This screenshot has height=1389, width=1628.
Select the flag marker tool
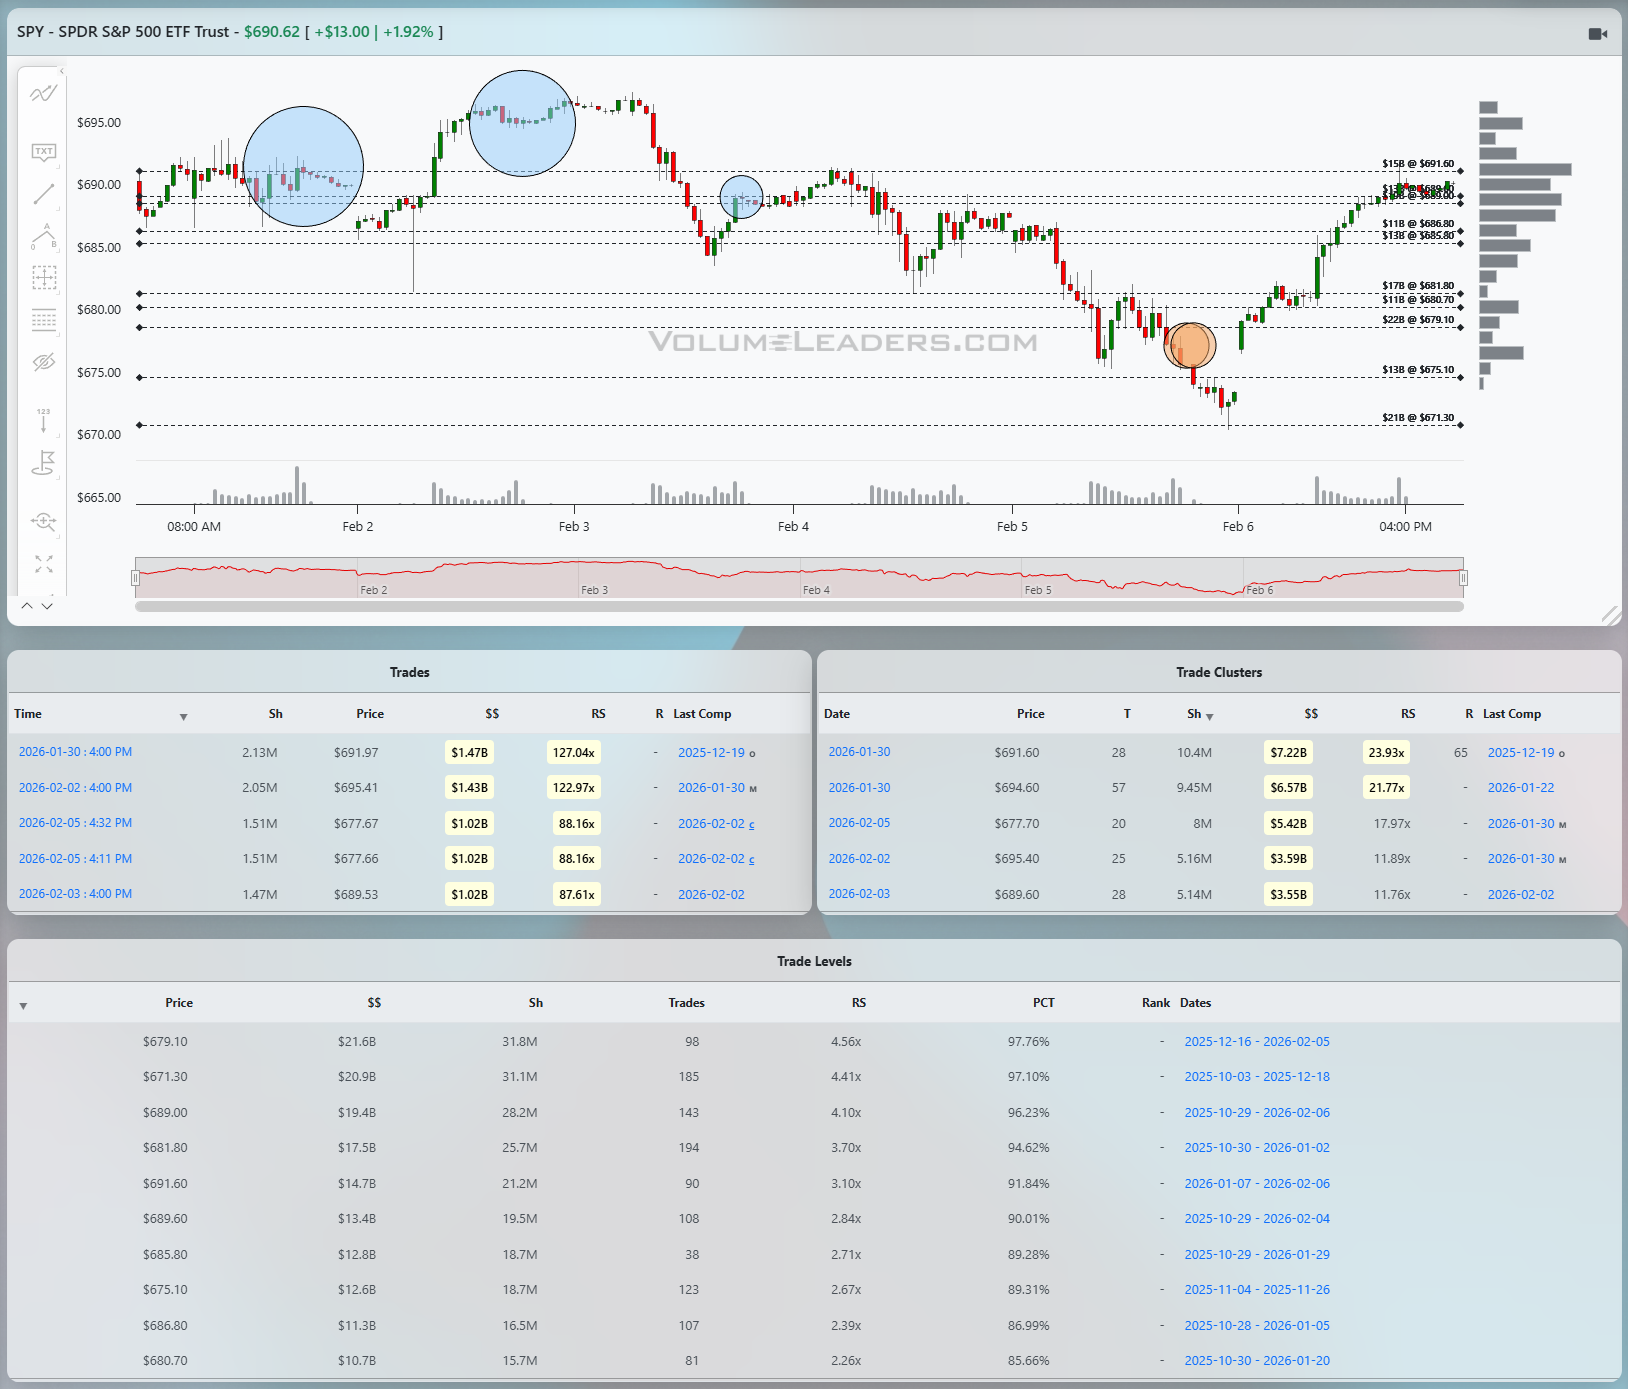tap(43, 463)
